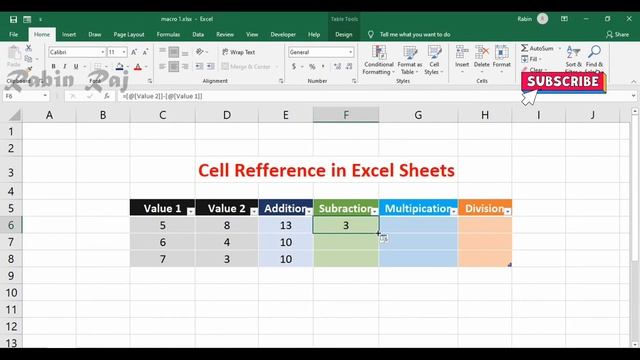Click Increase Font Size icon

134,52
